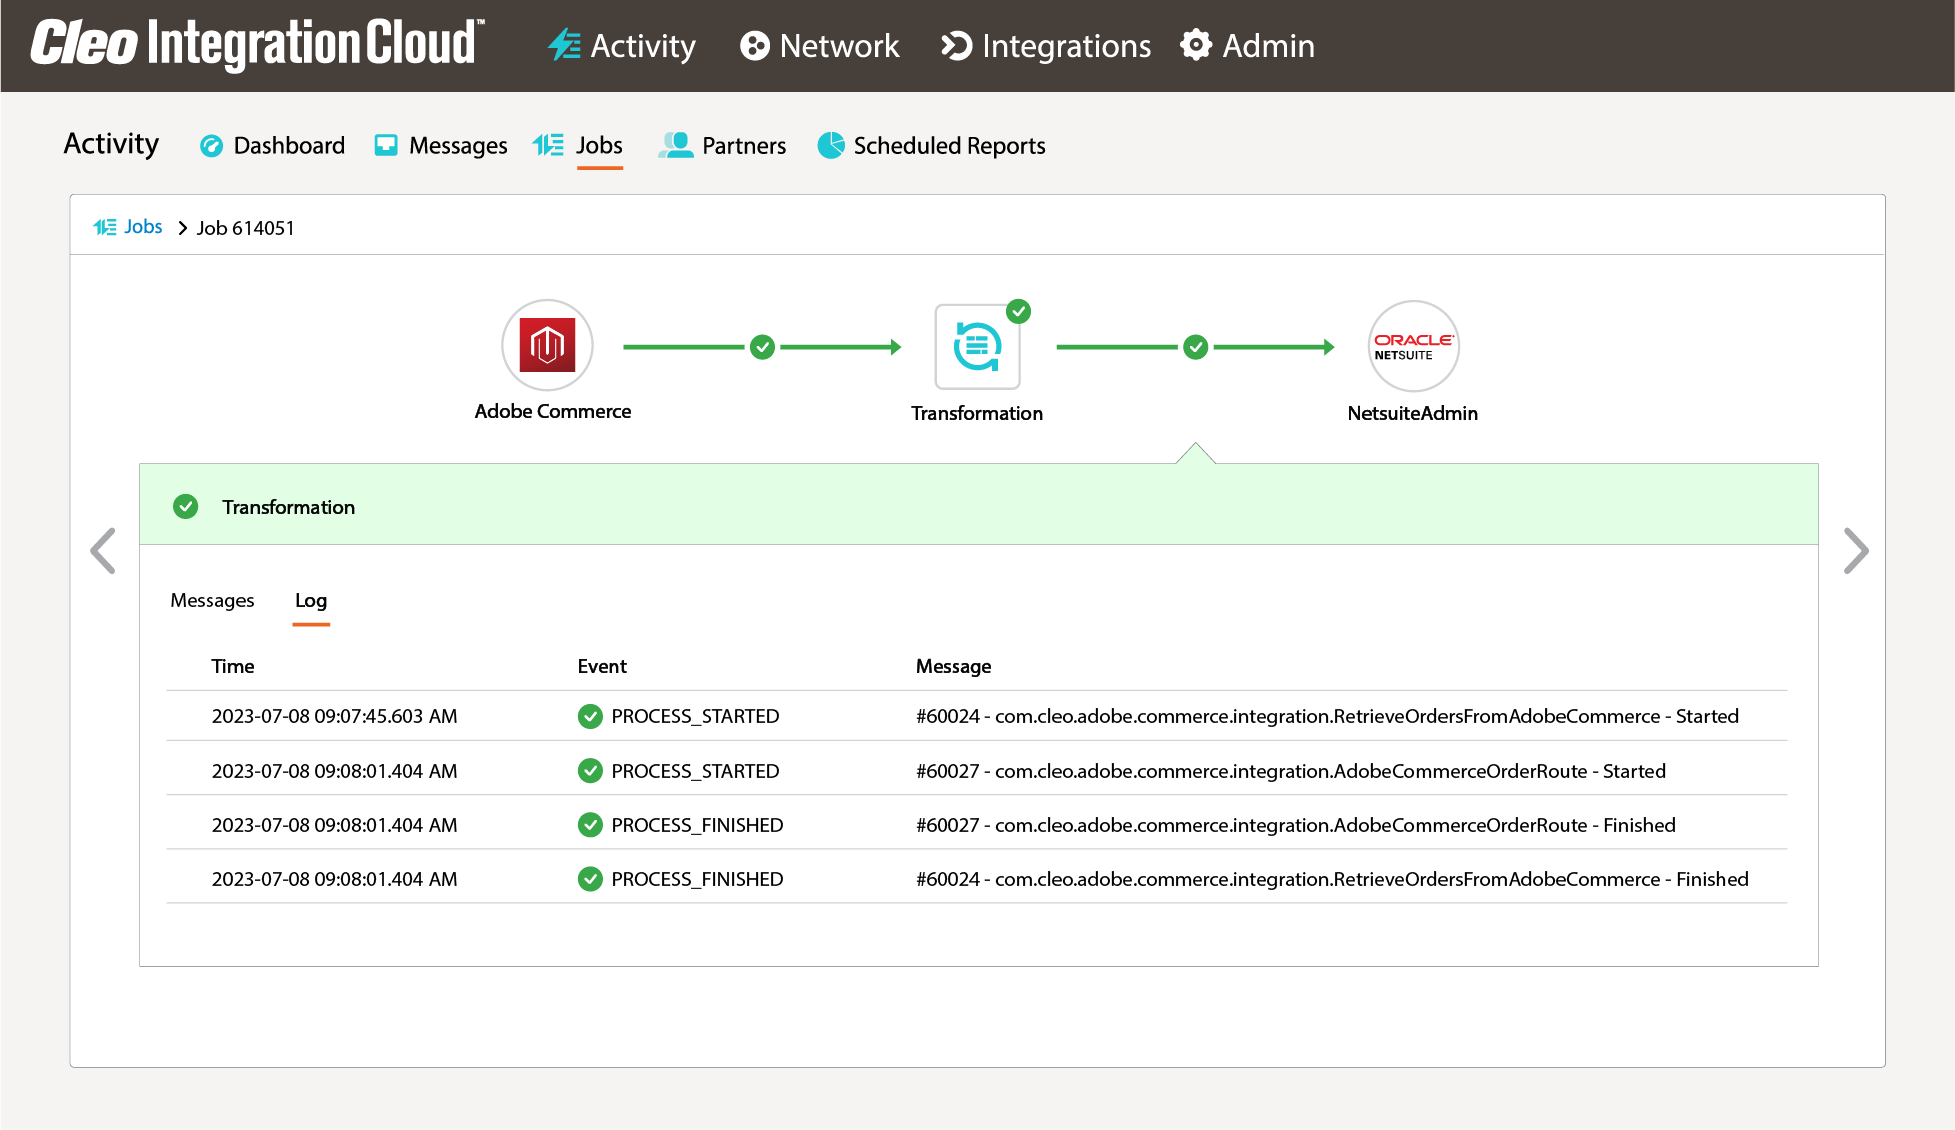
Task: Click the green checkmark on Transformation step
Action: 1019,311
